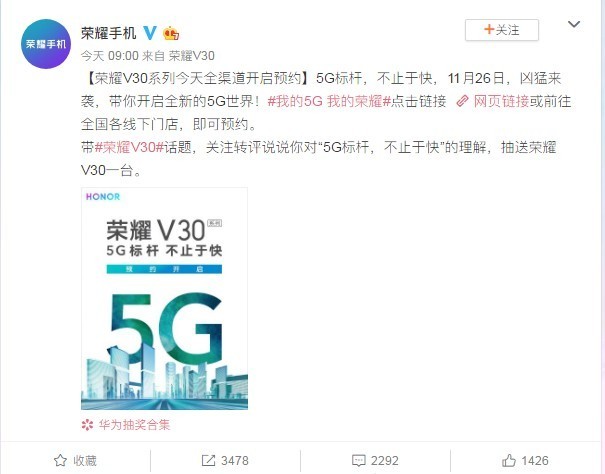Like the post with thumbs-up 1426
Viewport: 605px width, 474px height.
point(525,460)
